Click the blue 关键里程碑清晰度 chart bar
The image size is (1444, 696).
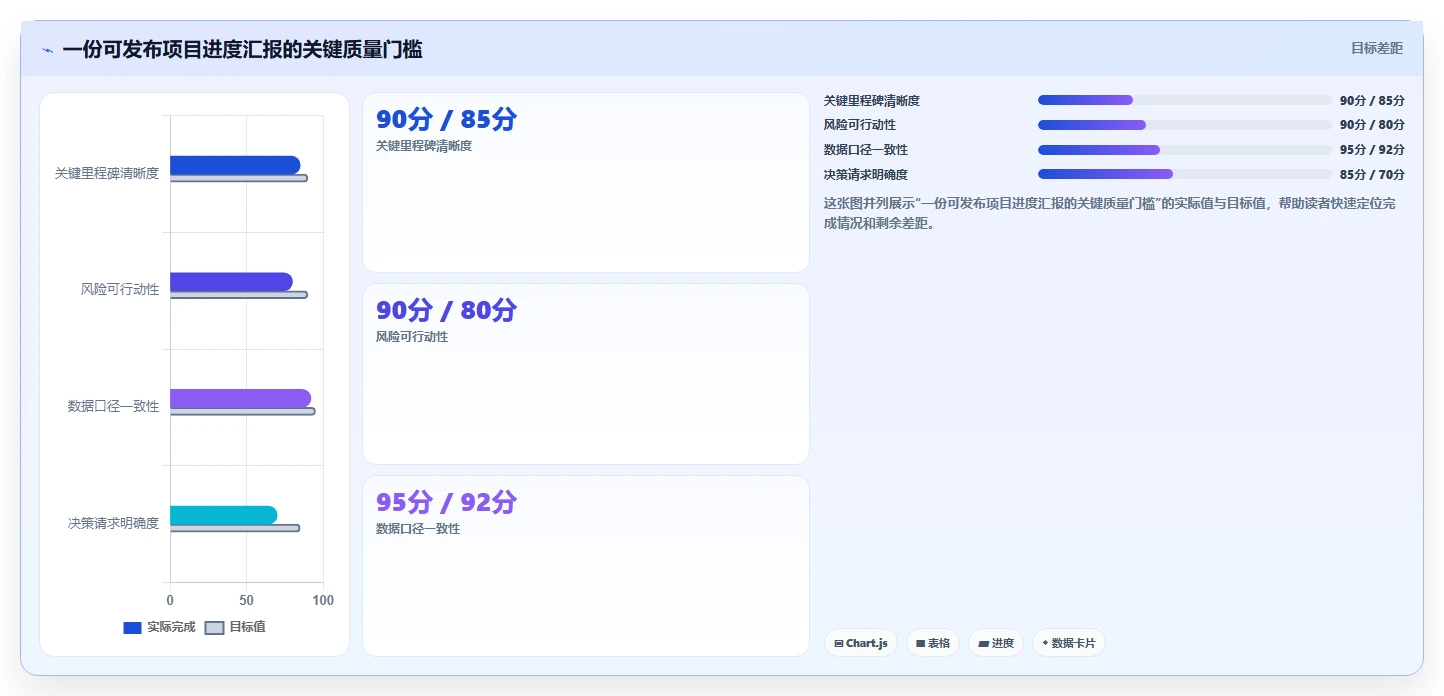pos(235,165)
